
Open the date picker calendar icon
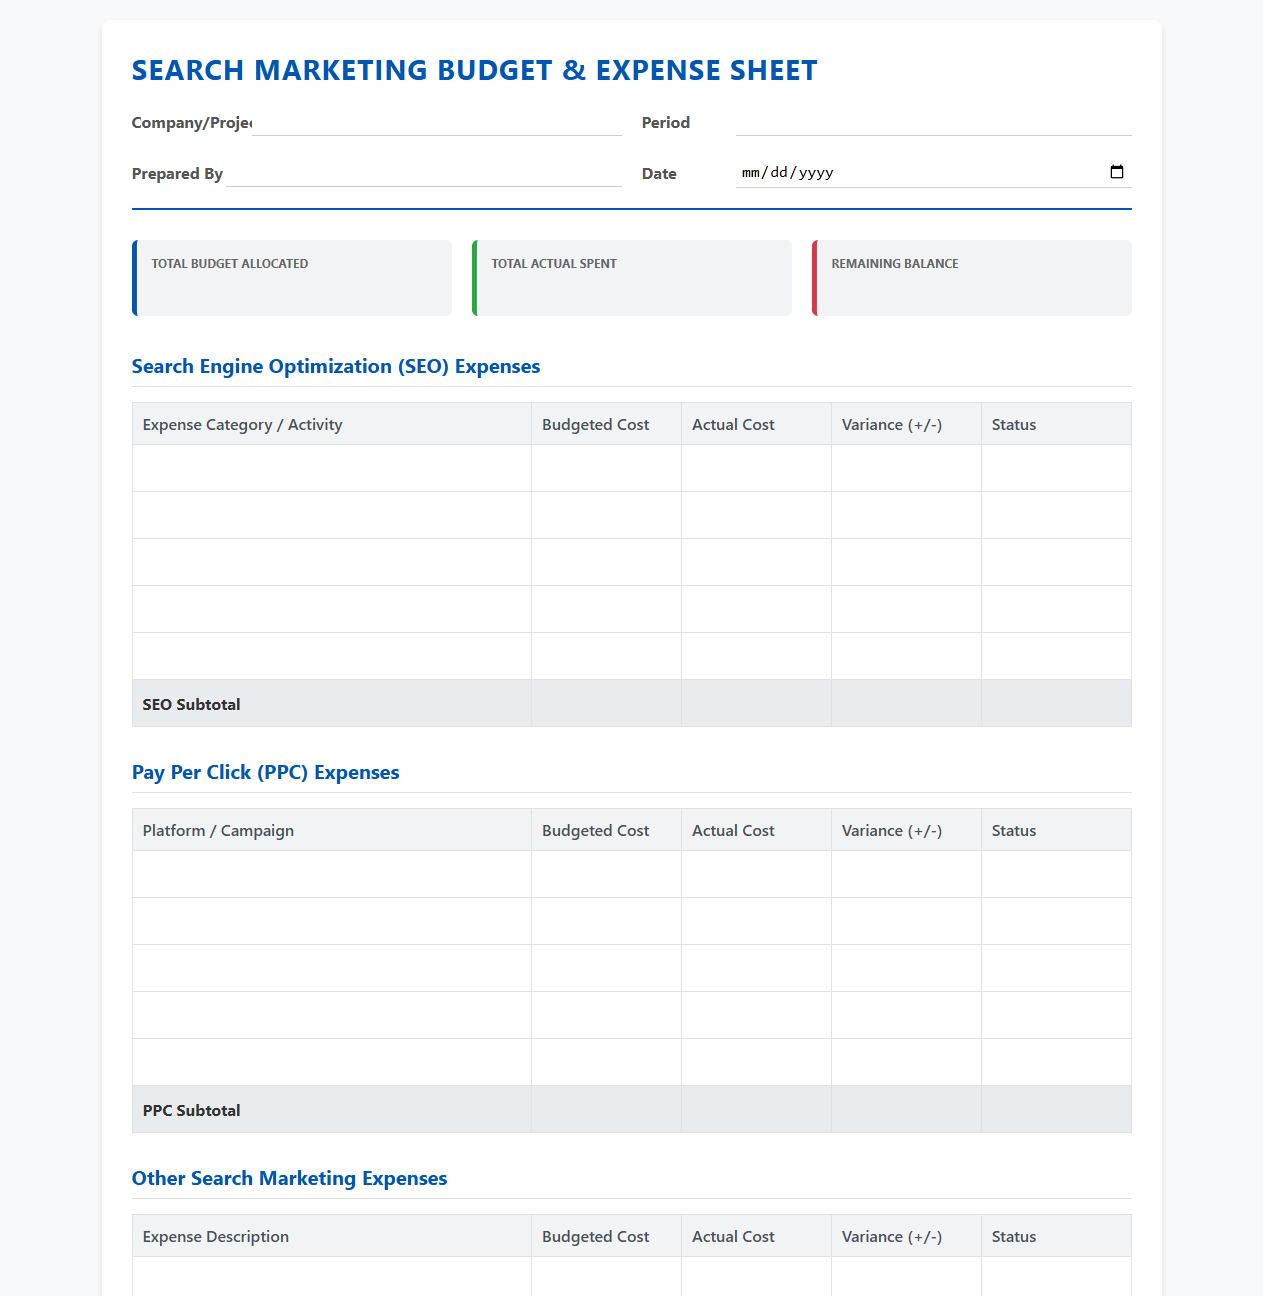pyautogui.click(x=1117, y=172)
